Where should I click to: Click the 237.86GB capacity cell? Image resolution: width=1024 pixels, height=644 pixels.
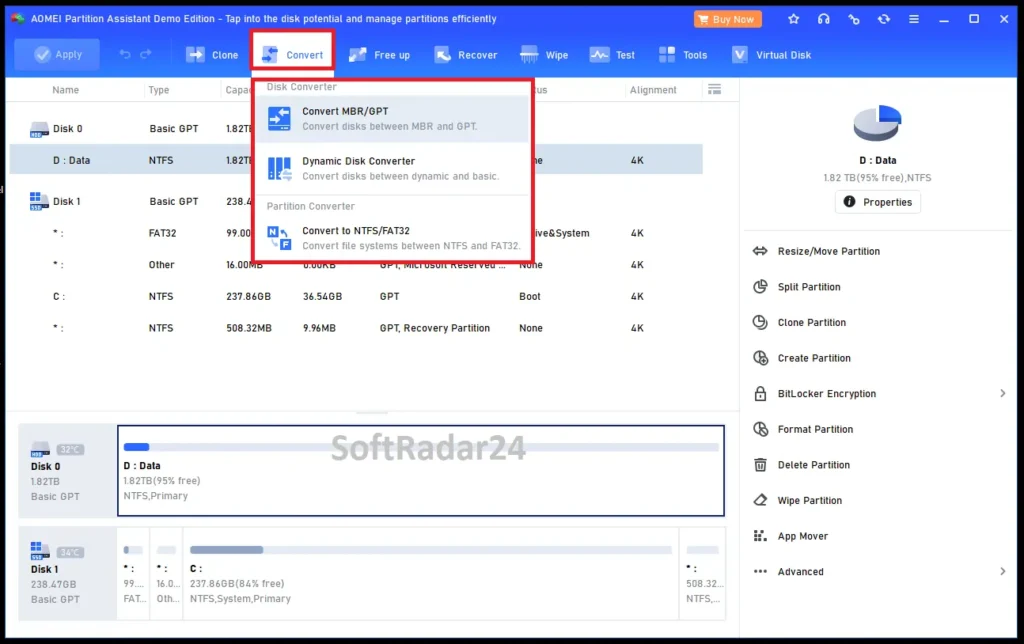pyautogui.click(x=248, y=297)
